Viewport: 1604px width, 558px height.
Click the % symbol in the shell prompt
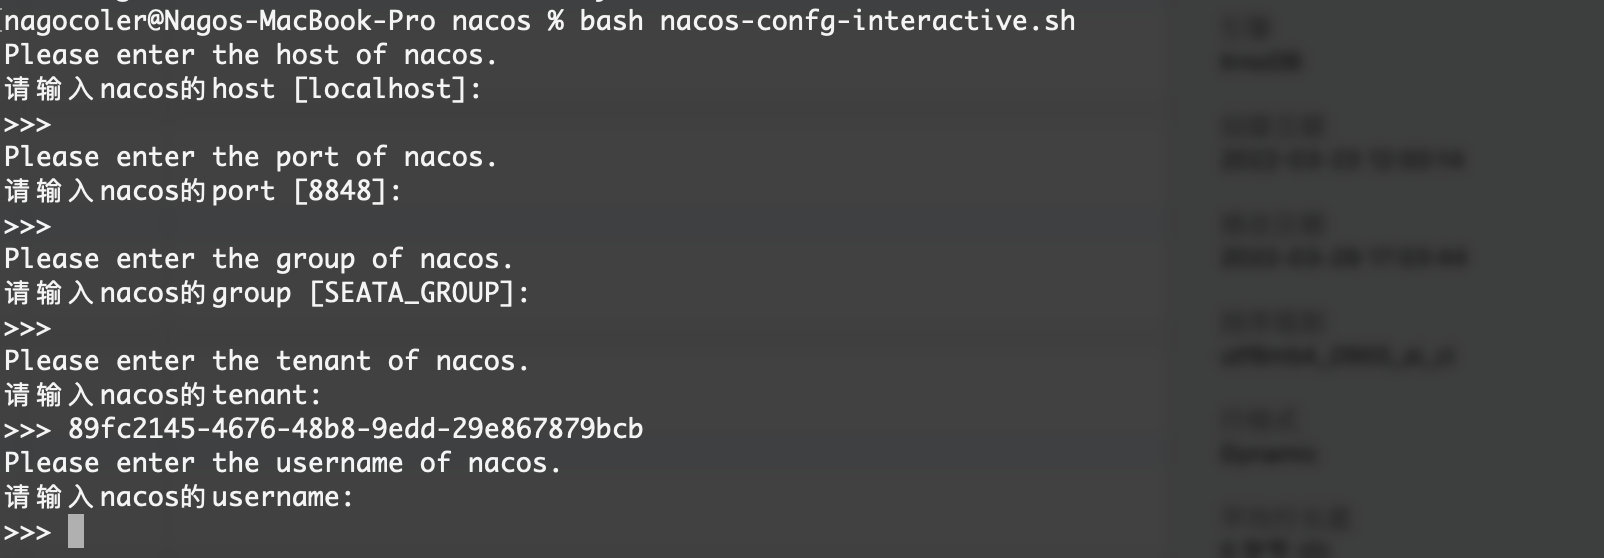[555, 20]
